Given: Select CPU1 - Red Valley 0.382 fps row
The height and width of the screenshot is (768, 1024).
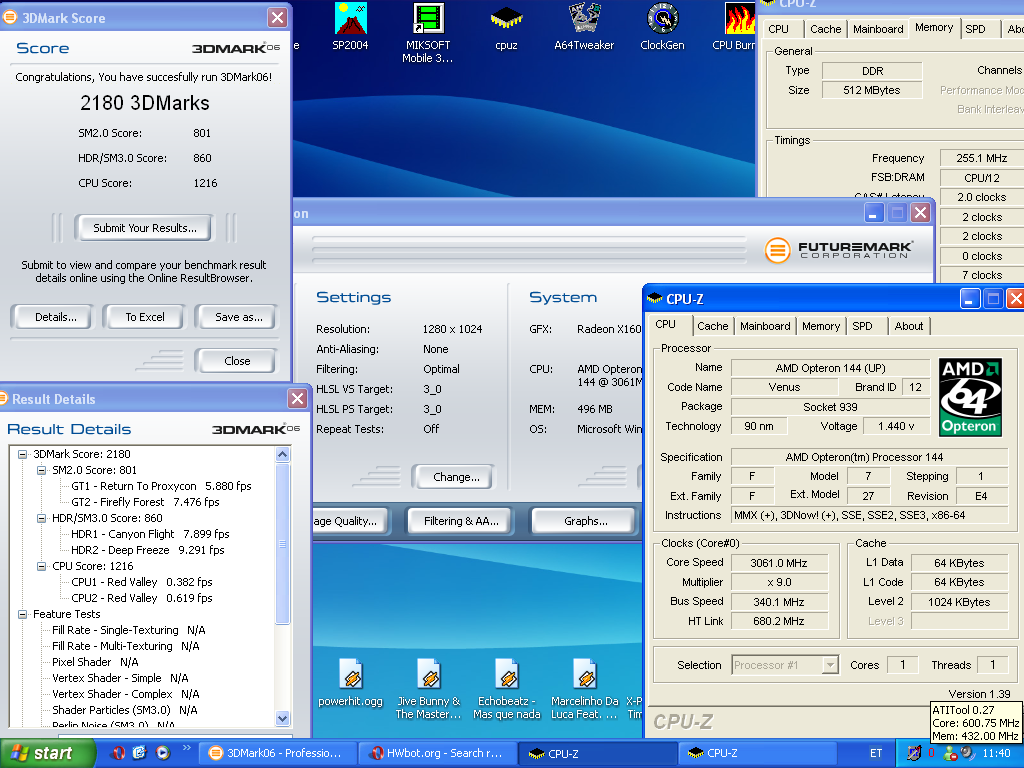Looking at the screenshot, I should click(142, 582).
